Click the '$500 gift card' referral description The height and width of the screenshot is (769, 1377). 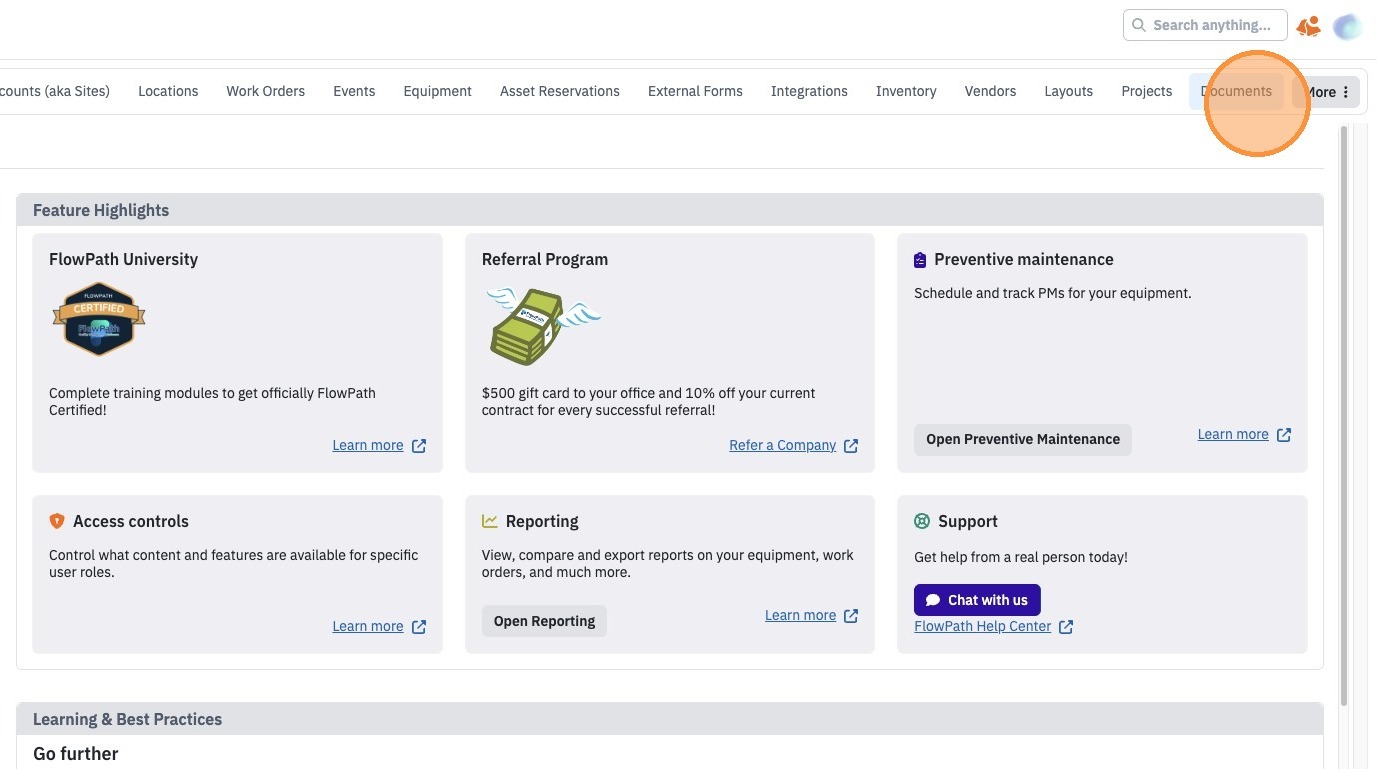pos(648,402)
